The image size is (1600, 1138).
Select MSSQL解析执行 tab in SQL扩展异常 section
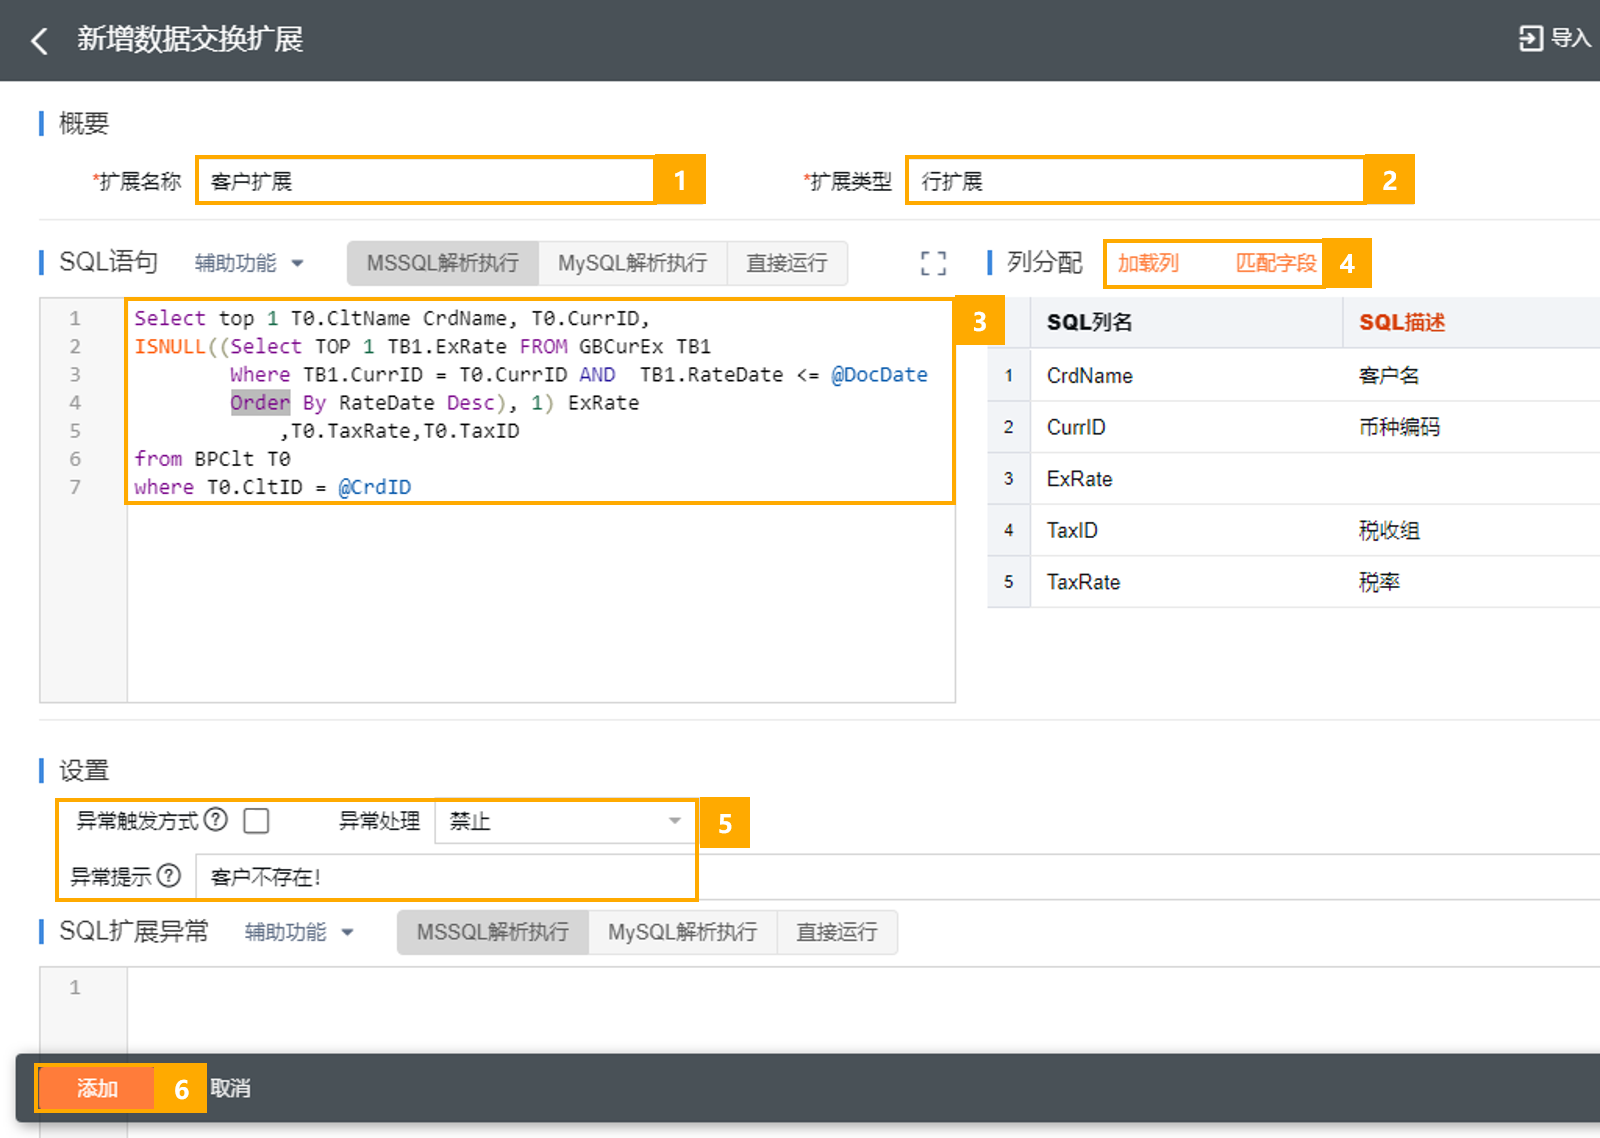click(x=493, y=932)
